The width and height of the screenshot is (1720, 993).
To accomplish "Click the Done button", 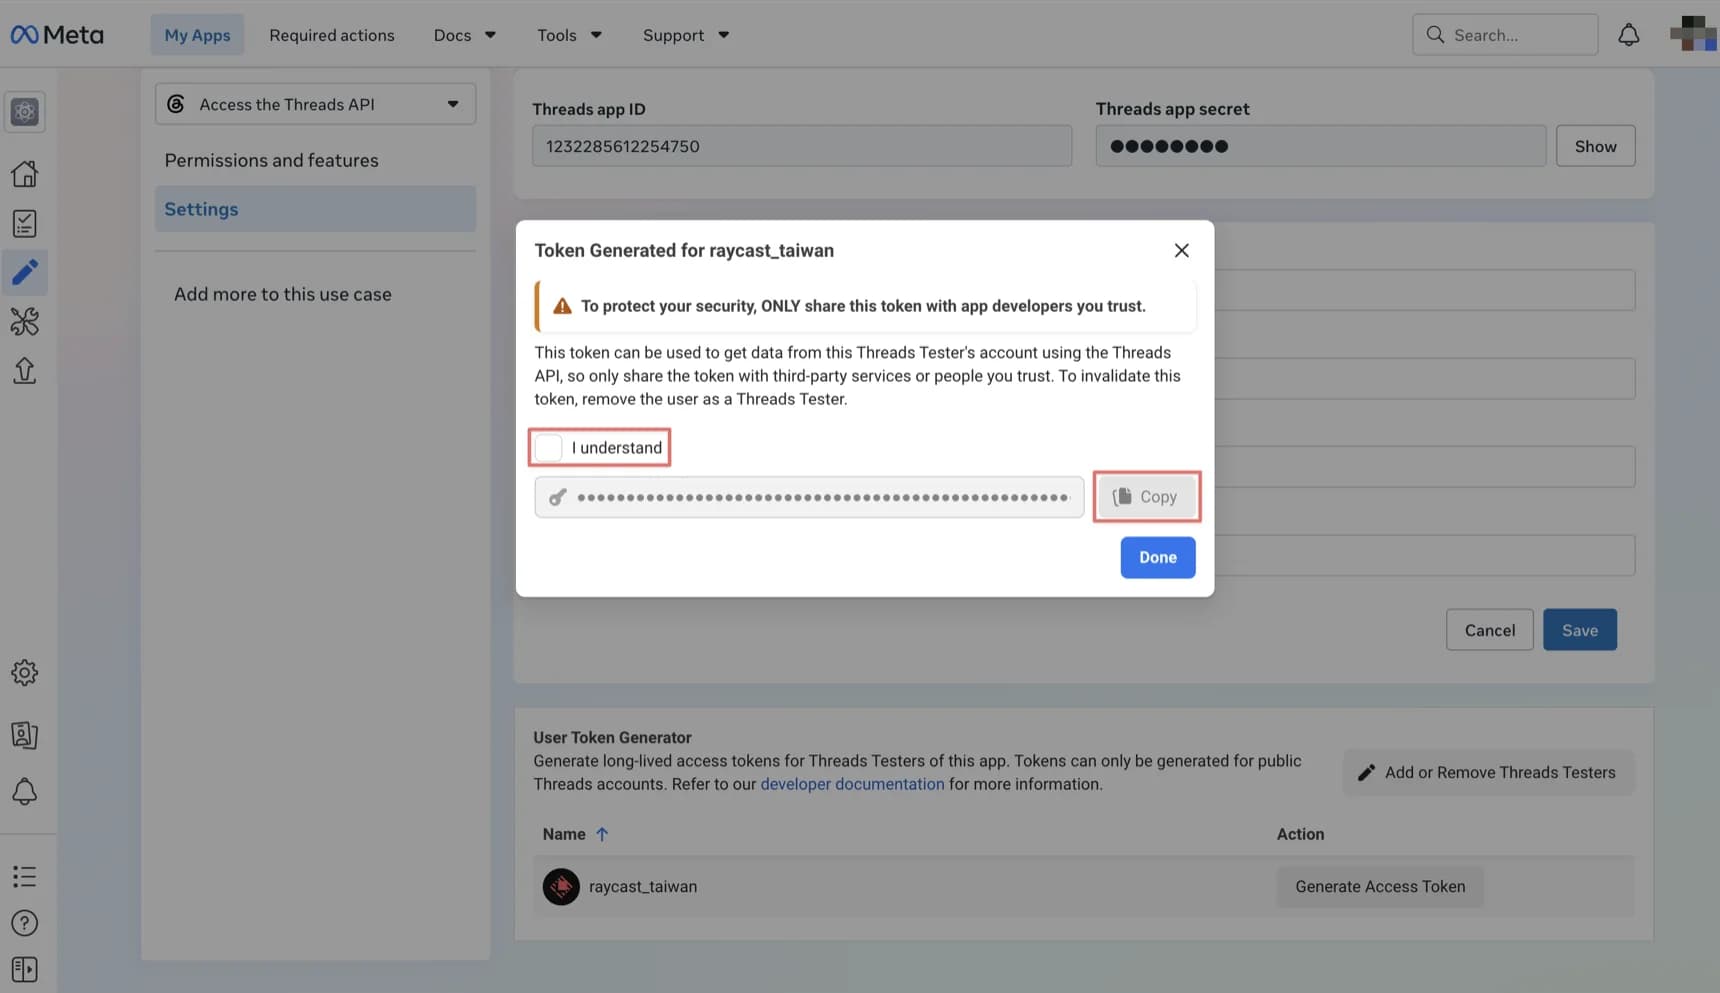I will point(1157,558).
